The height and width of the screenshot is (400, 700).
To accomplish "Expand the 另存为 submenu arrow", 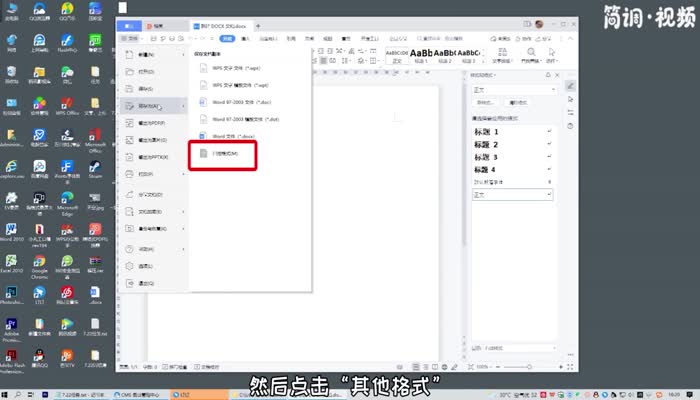I will (183, 105).
